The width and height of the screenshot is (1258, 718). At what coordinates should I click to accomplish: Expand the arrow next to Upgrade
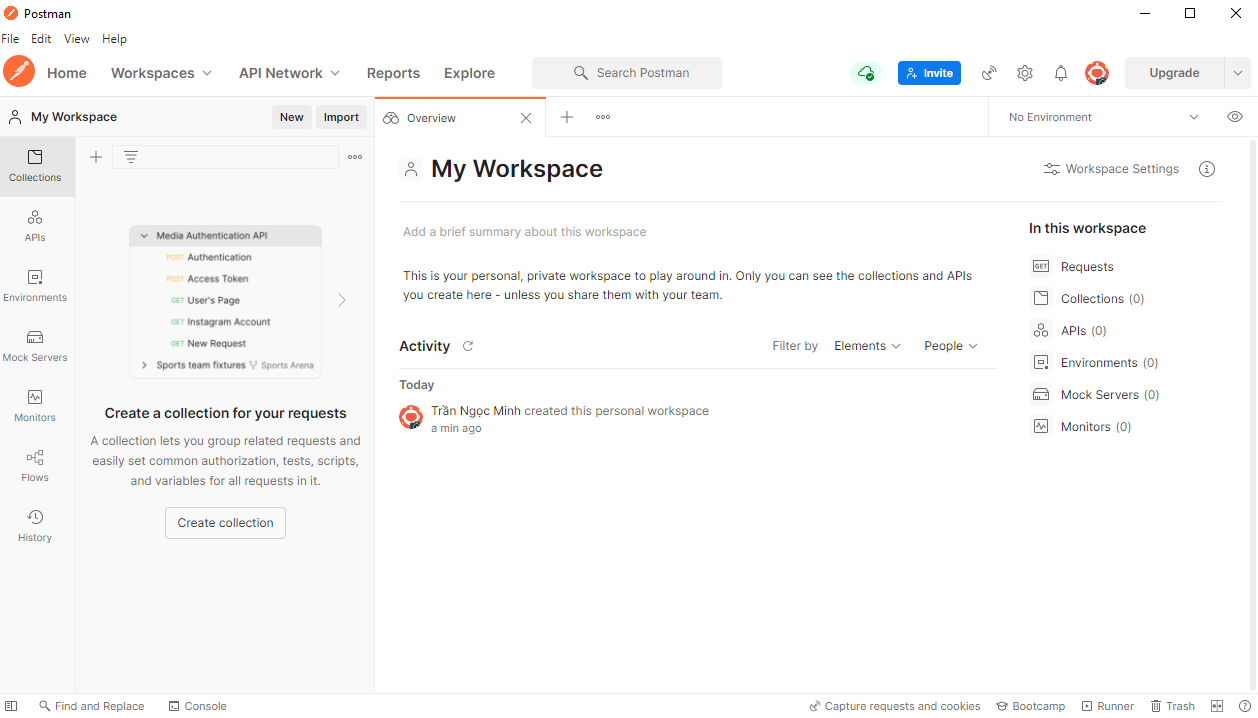[x=1238, y=73]
